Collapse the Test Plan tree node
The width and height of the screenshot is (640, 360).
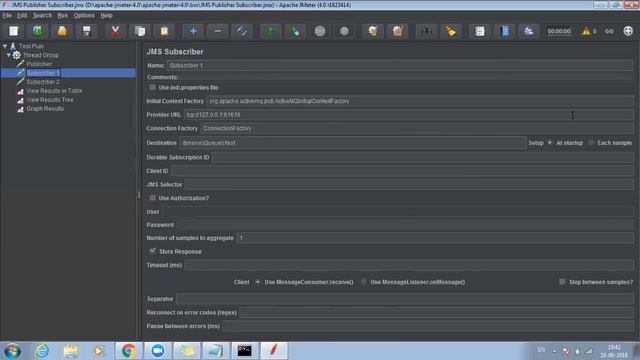click(5, 46)
